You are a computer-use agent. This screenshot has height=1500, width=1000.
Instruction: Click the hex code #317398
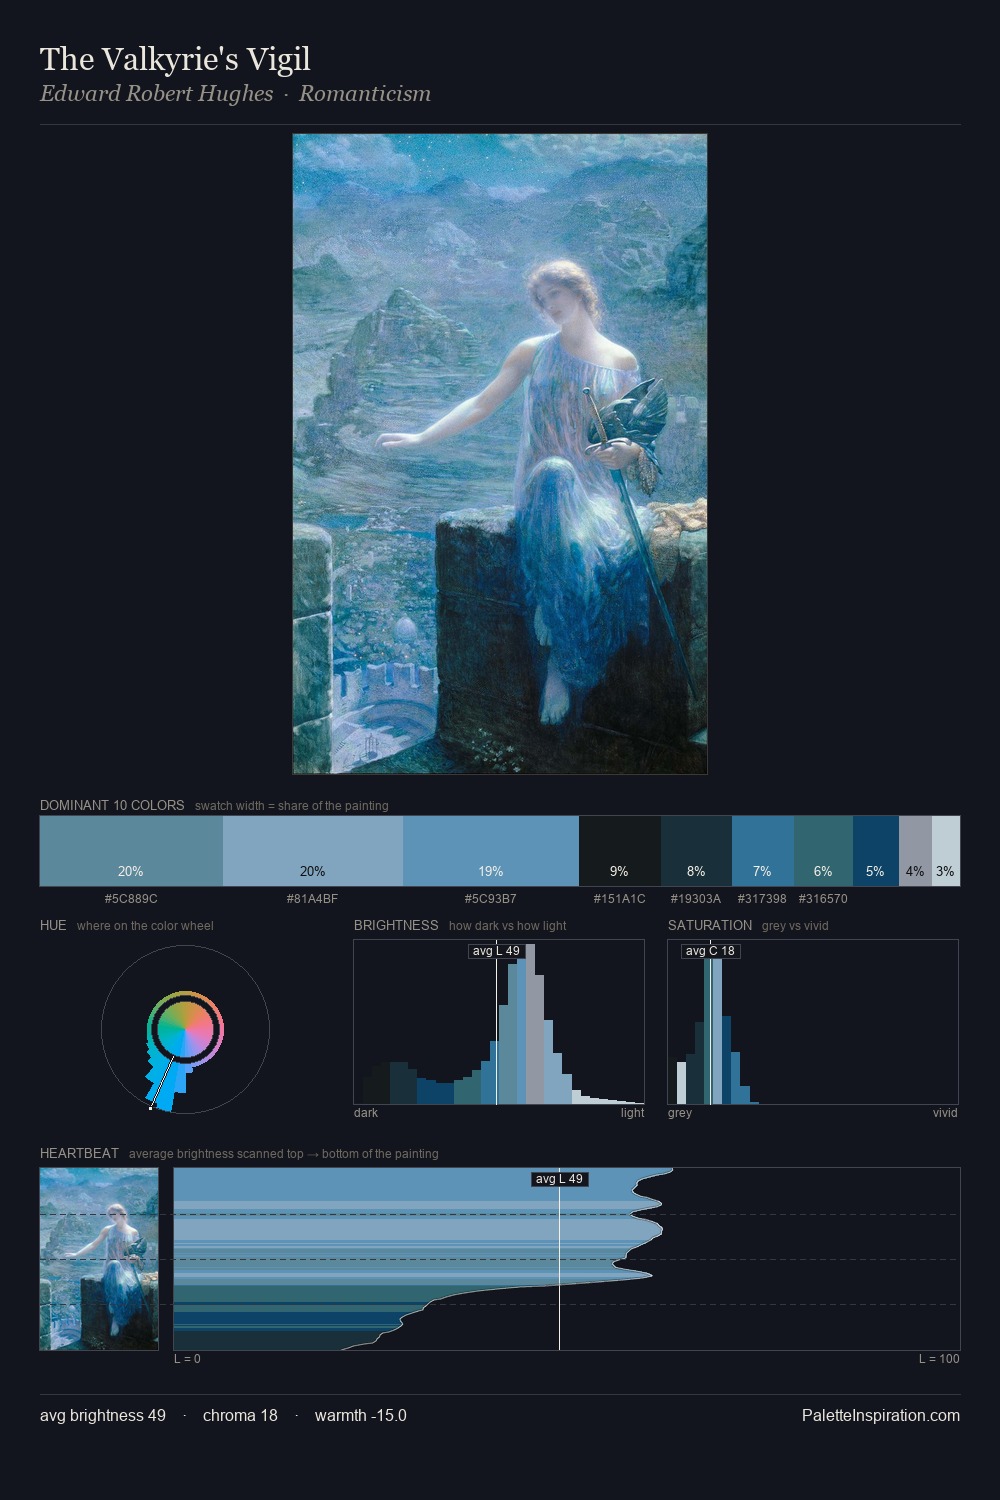[x=762, y=899]
